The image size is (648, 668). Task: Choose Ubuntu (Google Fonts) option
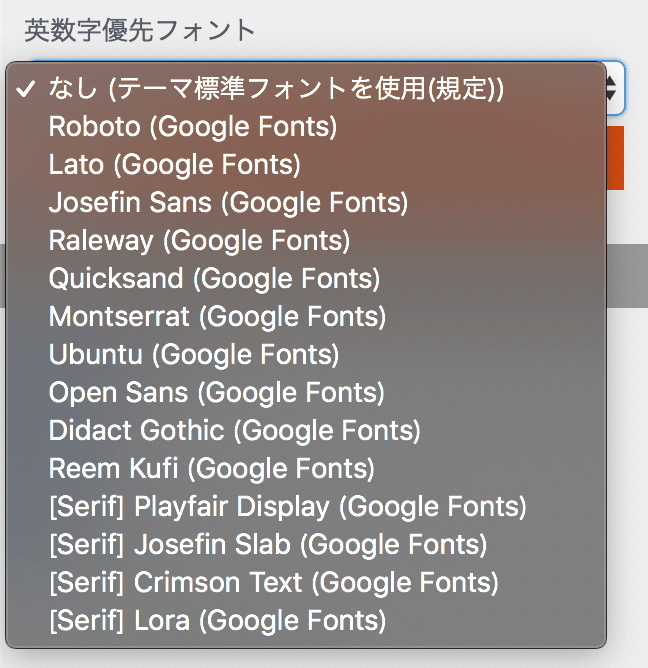pos(193,355)
